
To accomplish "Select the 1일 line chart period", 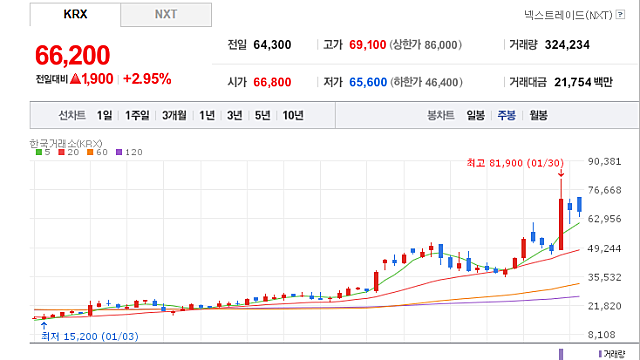I will click(x=104, y=116).
